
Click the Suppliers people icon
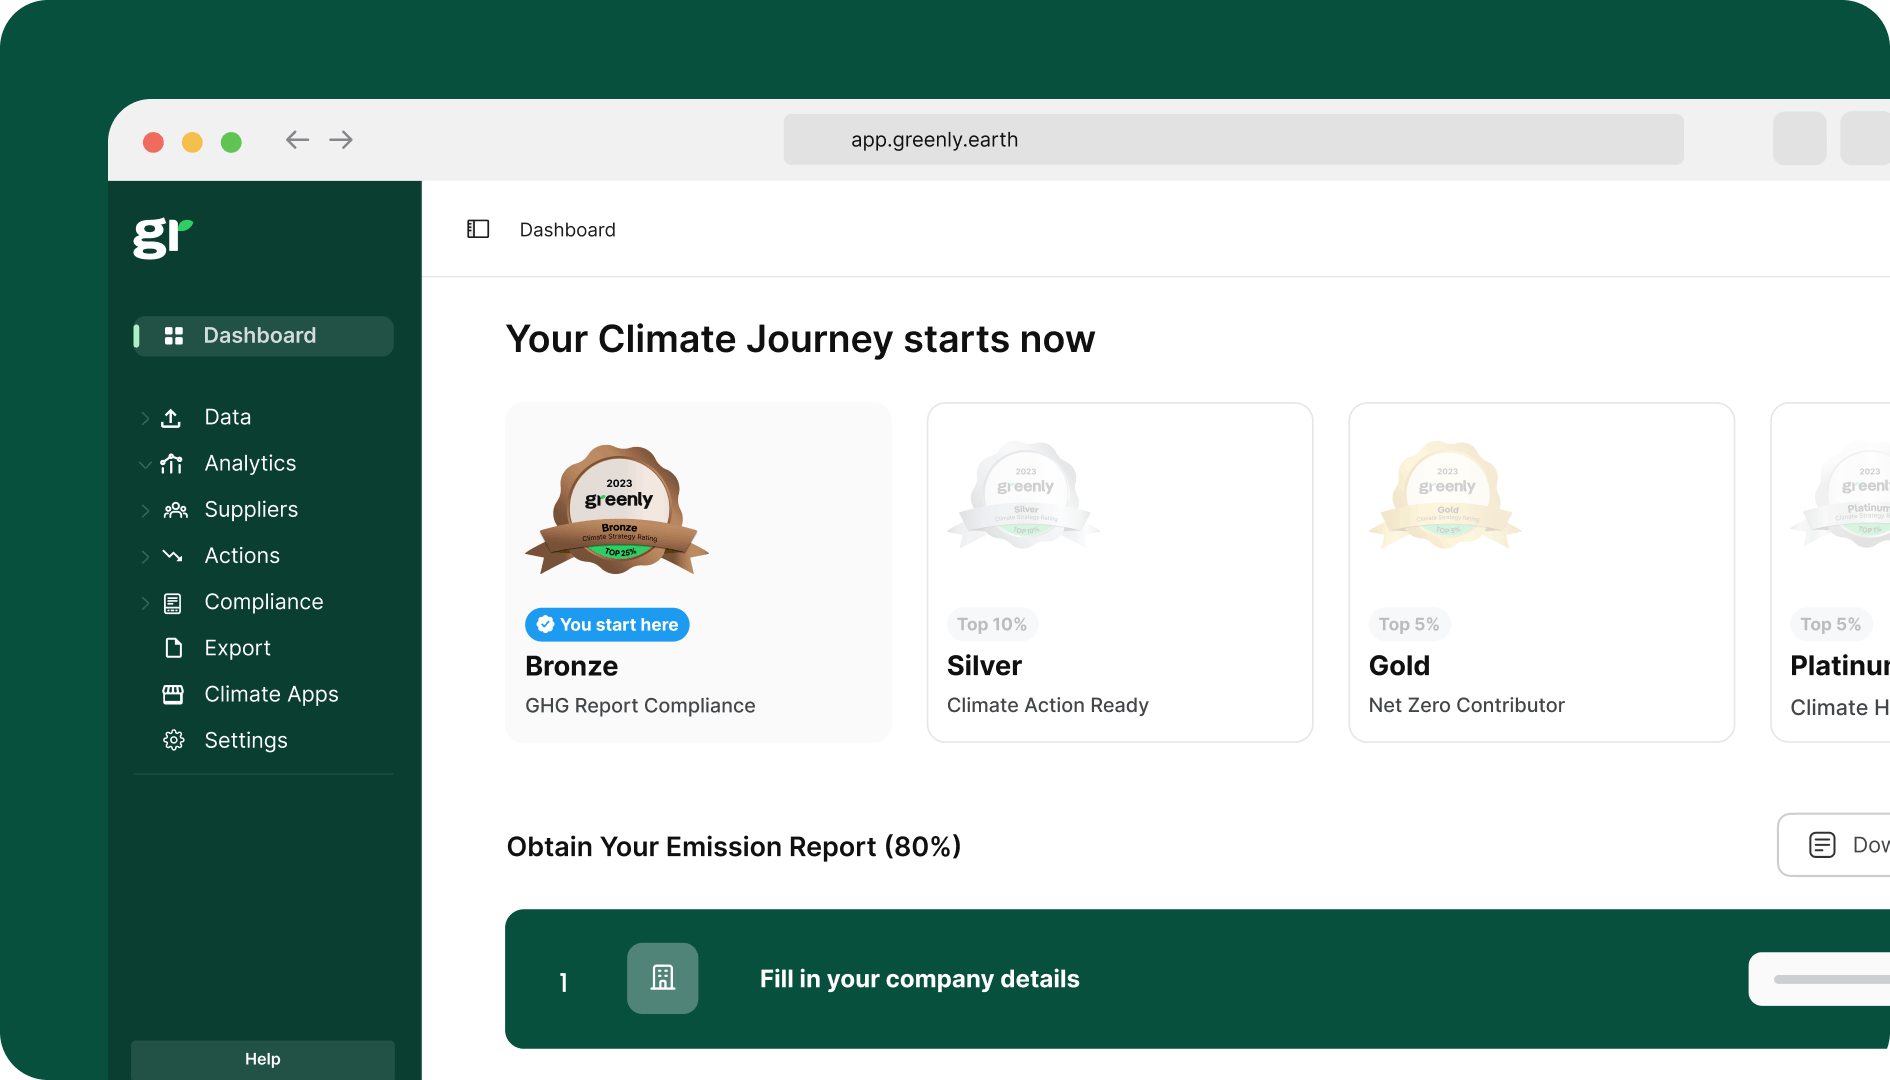point(175,510)
